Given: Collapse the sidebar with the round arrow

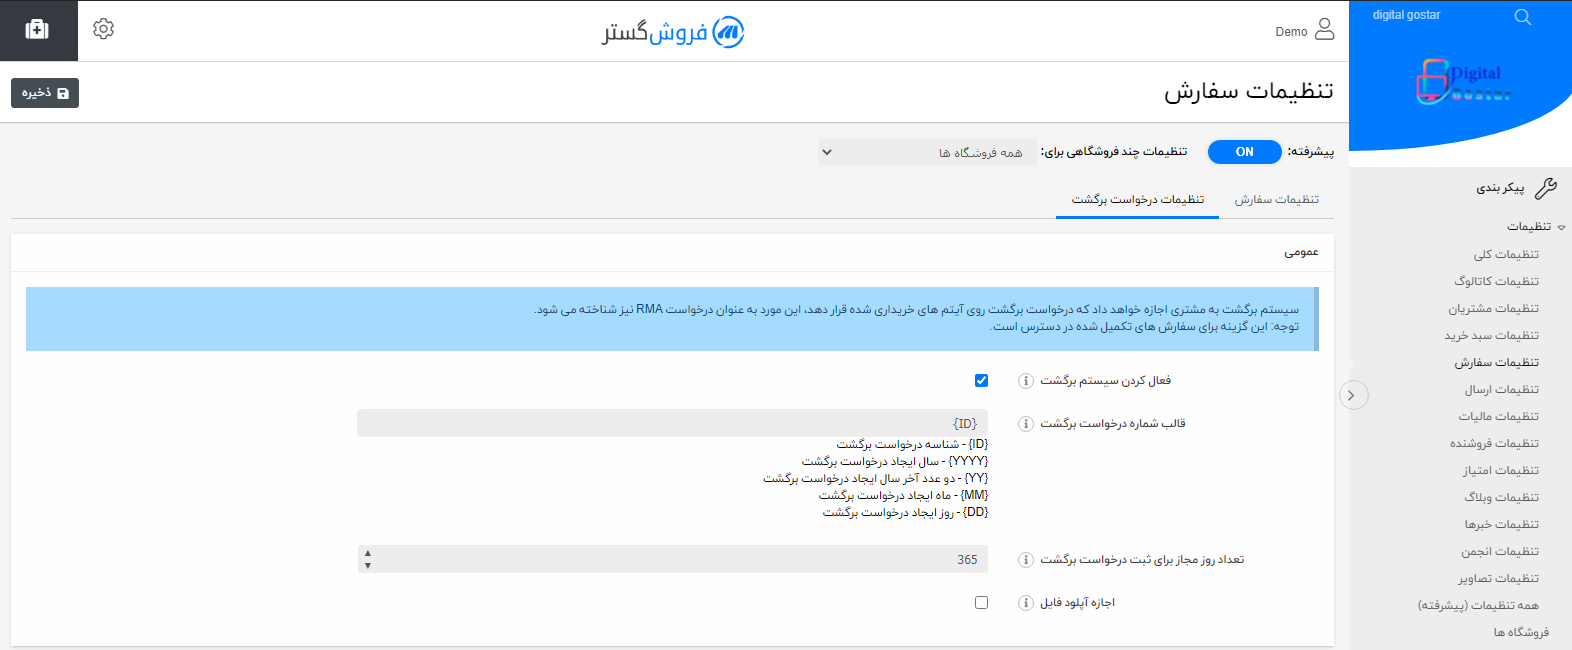Looking at the screenshot, I should pyautogui.click(x=1353, y=395).
